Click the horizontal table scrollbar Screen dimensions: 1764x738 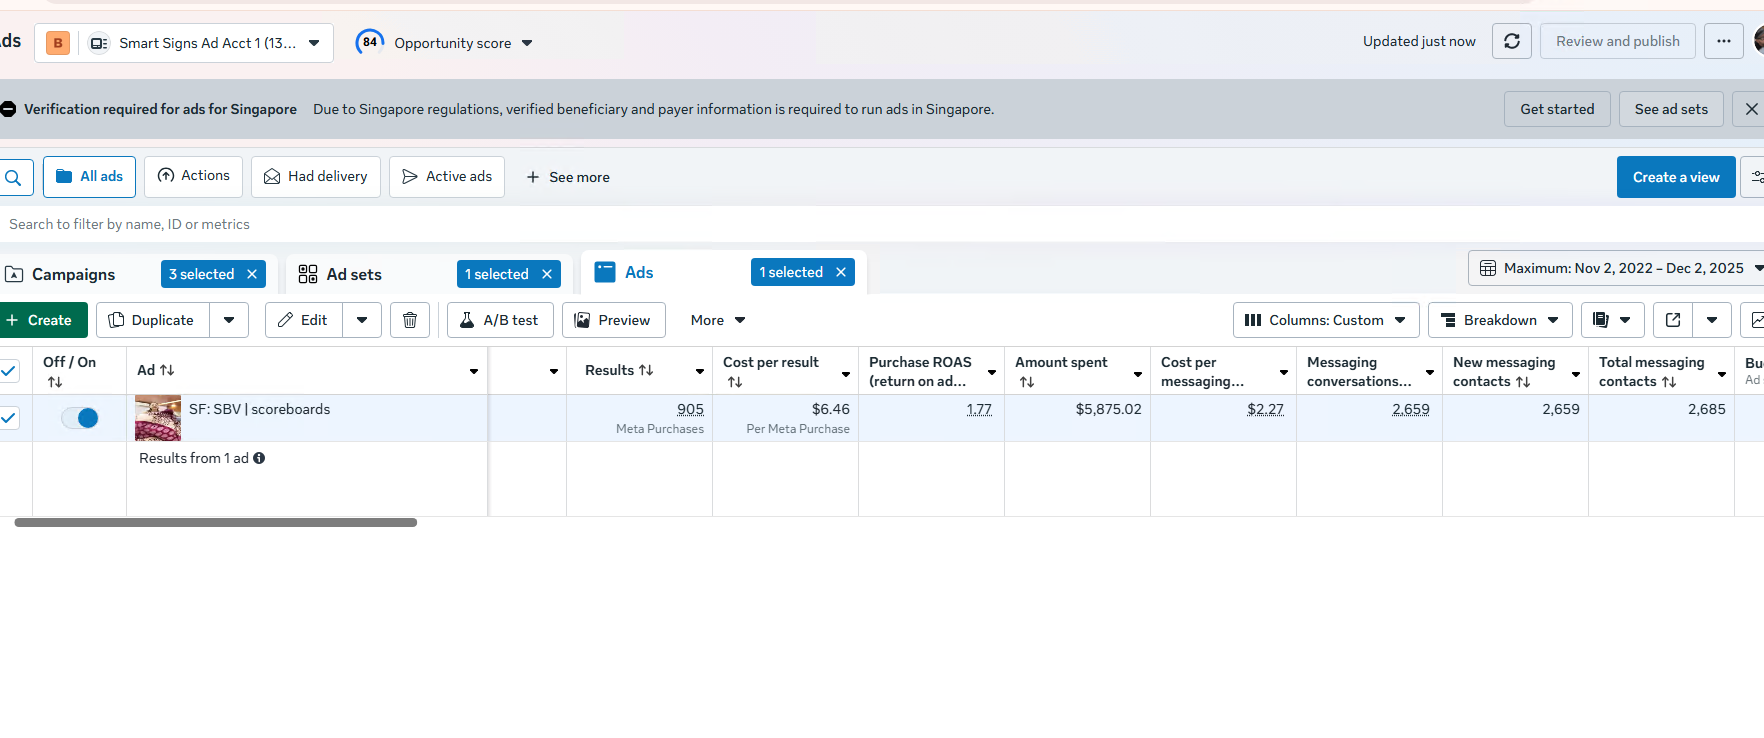coord(215,522)
